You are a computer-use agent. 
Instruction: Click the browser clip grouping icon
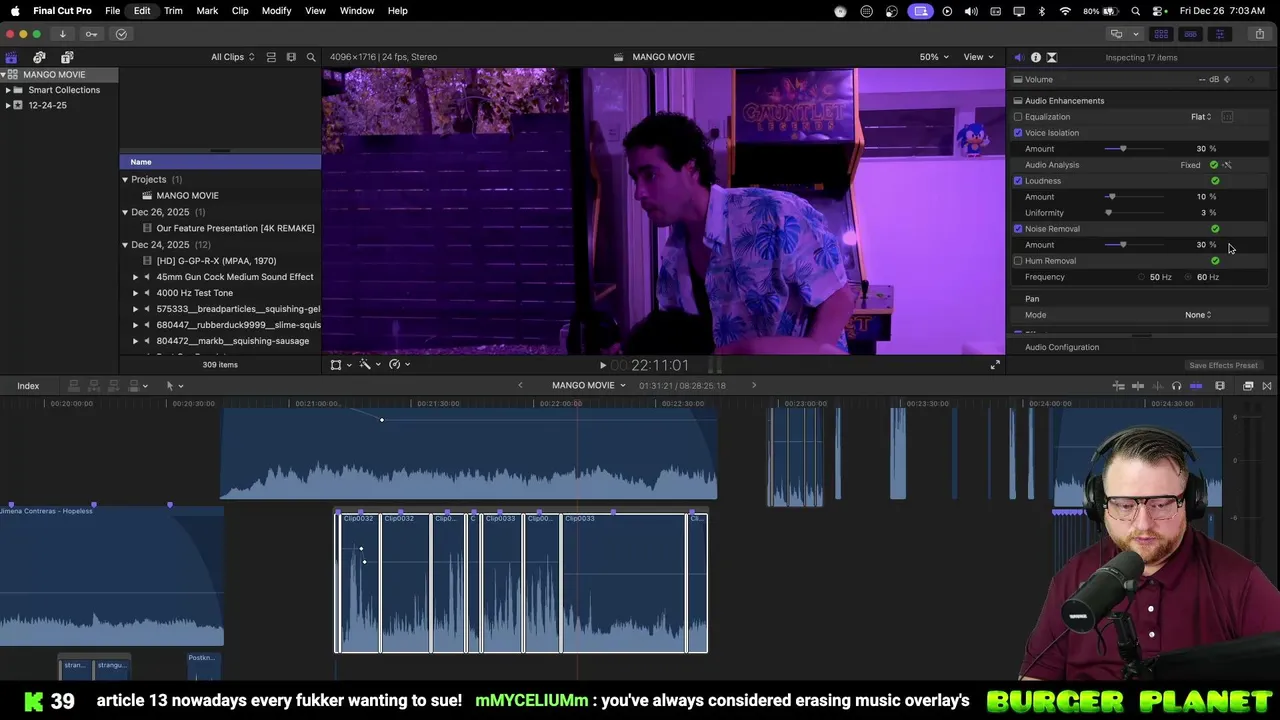[291, 57]
